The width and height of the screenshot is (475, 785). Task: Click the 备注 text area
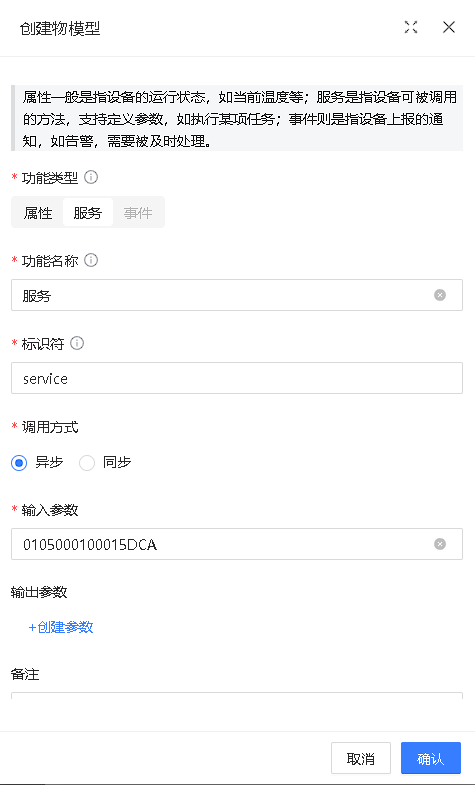point(237,696)
